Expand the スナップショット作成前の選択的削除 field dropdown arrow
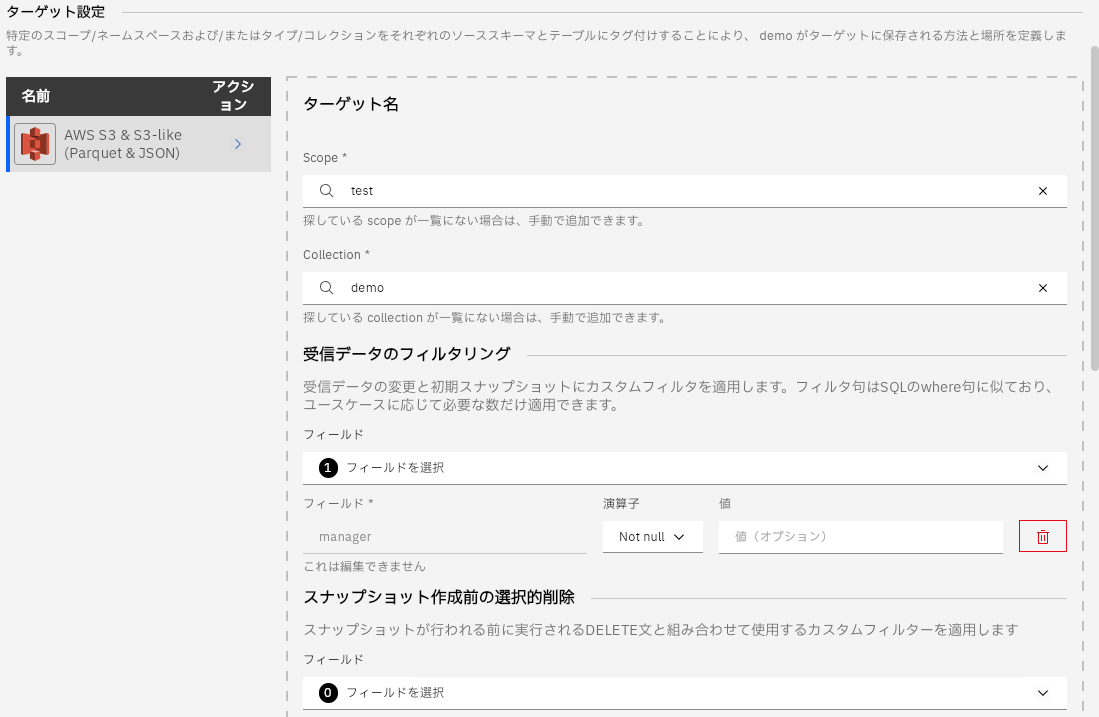Image resolution: width=1099 pixels, height=717 pixels. click(x=1043, y=693)
